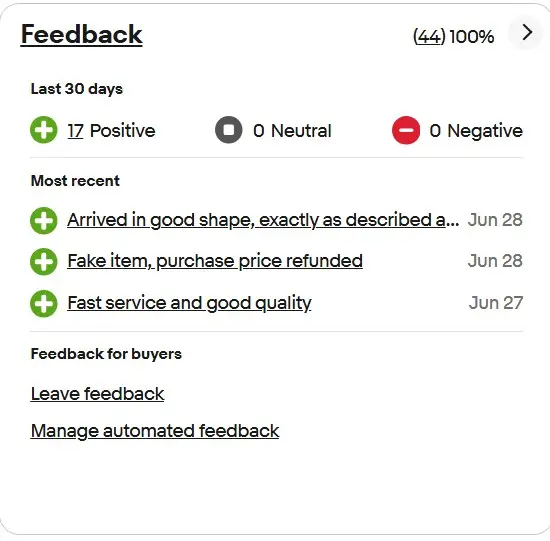Image resolution: width=550 pixels, height=541 pixels.
Task: Open 'Arrived in good shape, exactly as described' feedback
Action: click(263, 220)
